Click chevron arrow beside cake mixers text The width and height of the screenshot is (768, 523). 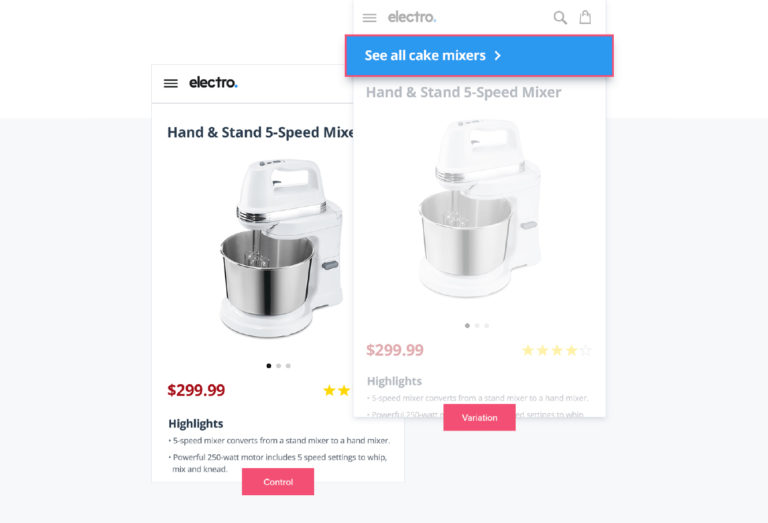[498, 55]
